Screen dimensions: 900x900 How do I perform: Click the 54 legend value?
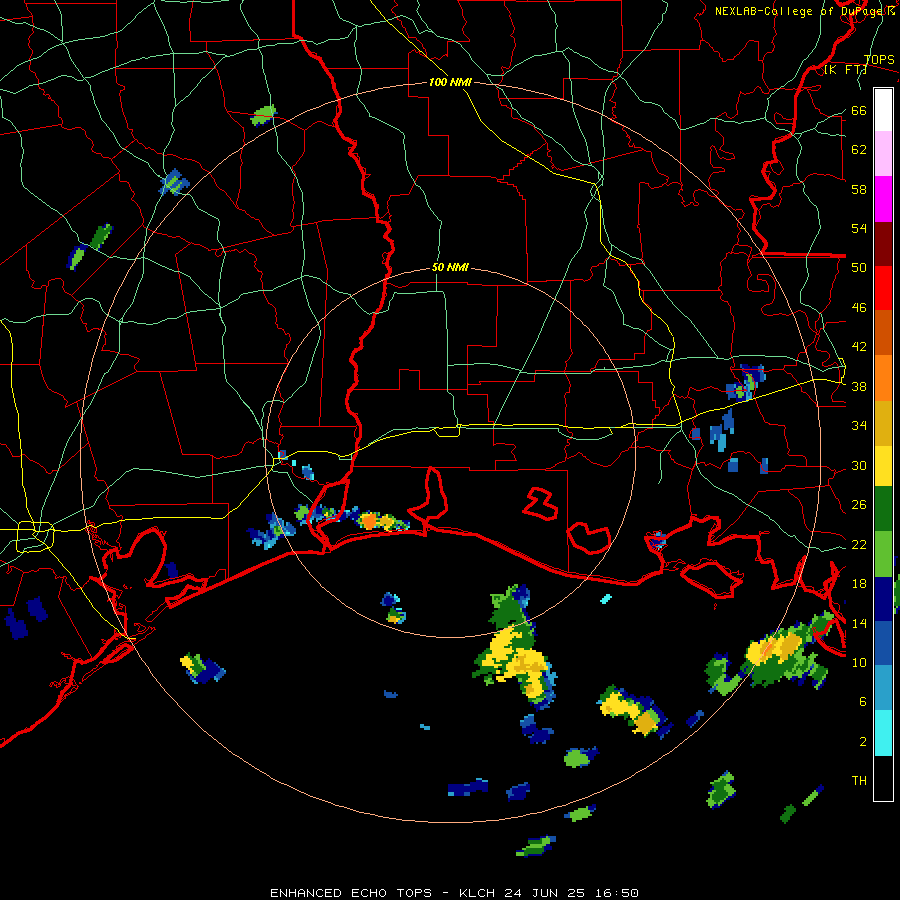click(859, 229)
